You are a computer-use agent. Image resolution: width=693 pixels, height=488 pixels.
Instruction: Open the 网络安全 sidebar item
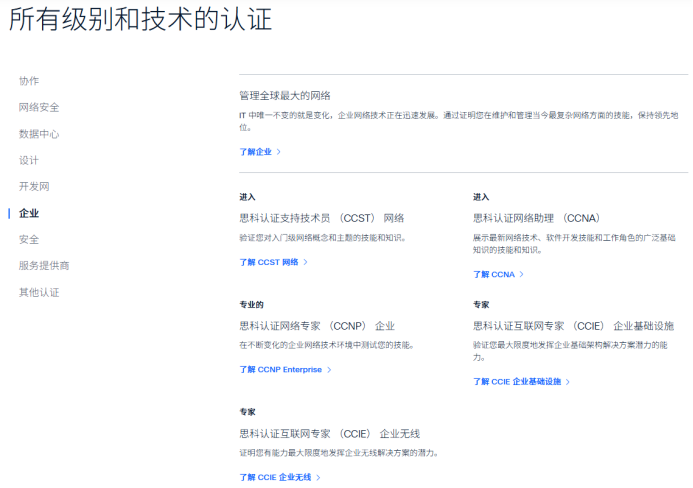tap(39, 107)
